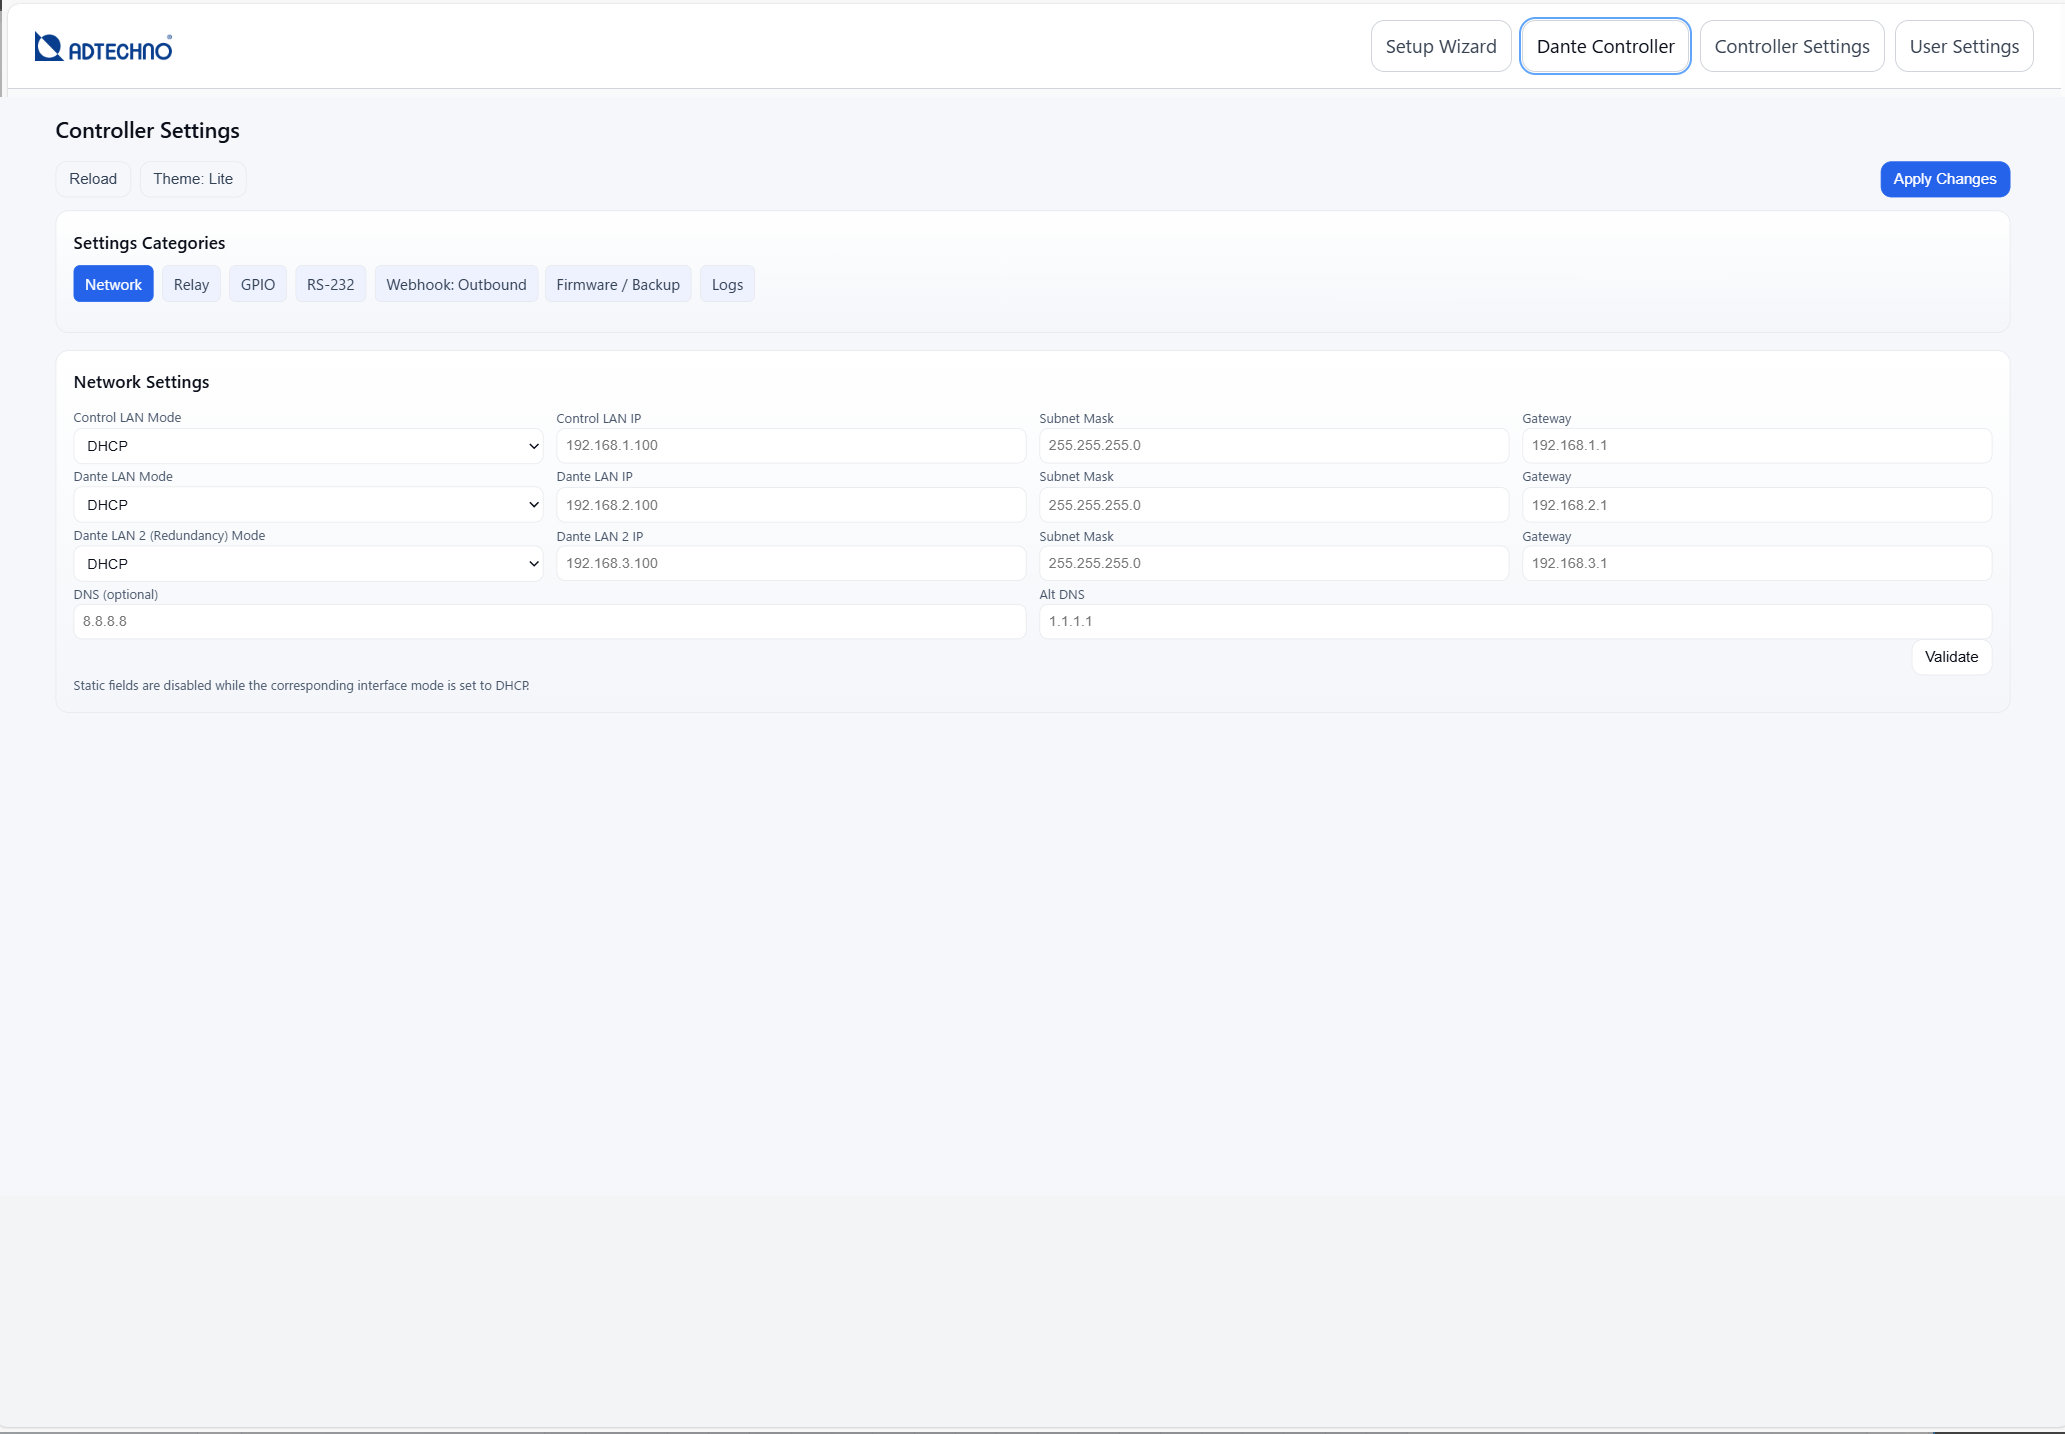Click the ADTECHNO logo
This screenshot has width=2065, height=1434.
tap(104, 46)
